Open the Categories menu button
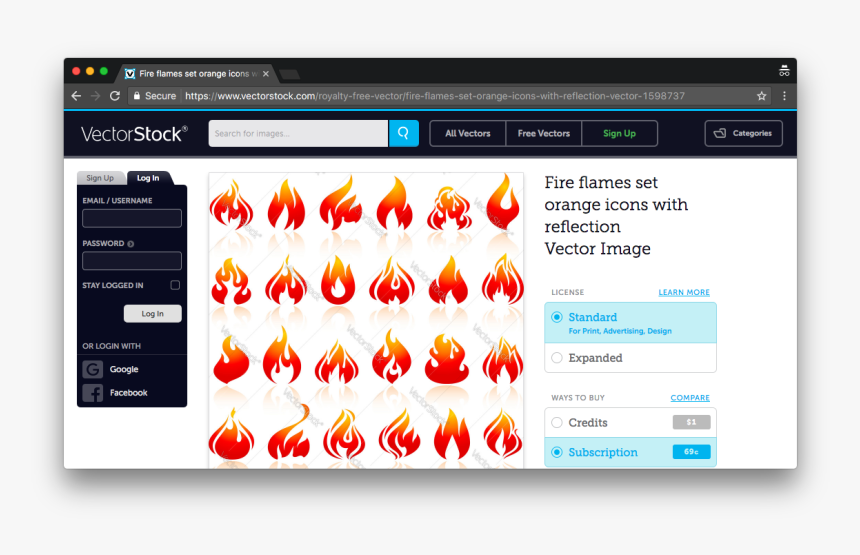The image size is (860, 555). click(743, 133)
